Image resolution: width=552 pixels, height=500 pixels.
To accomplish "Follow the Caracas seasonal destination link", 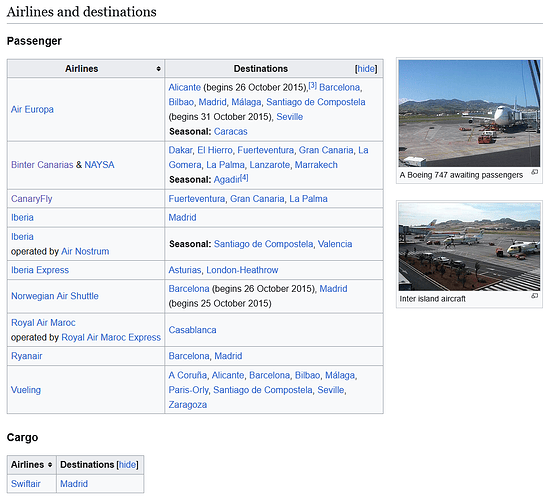I will click(x=231, y=132).
